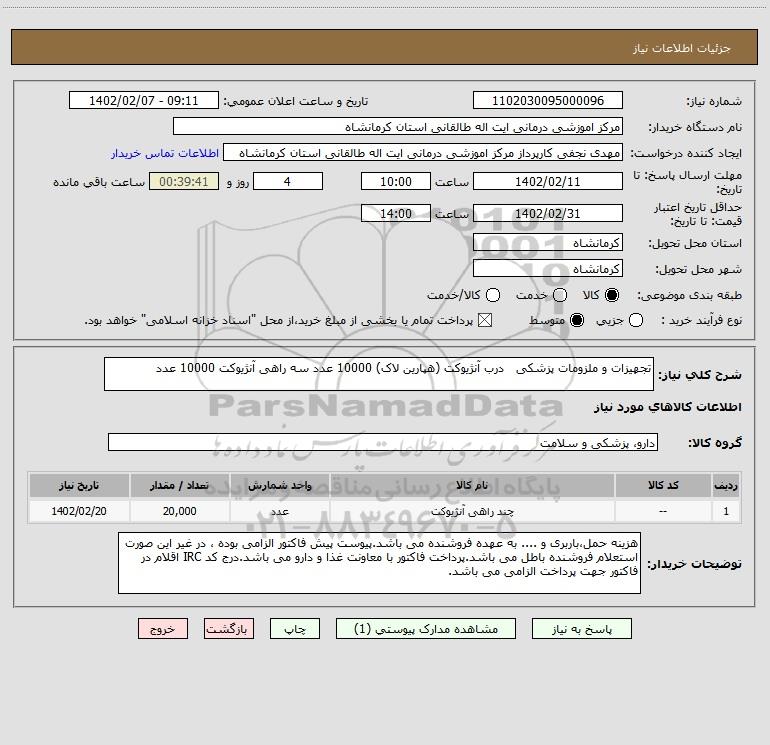Click the واحد شمارش column header
The image size is (770, 745).
point(279,485)
